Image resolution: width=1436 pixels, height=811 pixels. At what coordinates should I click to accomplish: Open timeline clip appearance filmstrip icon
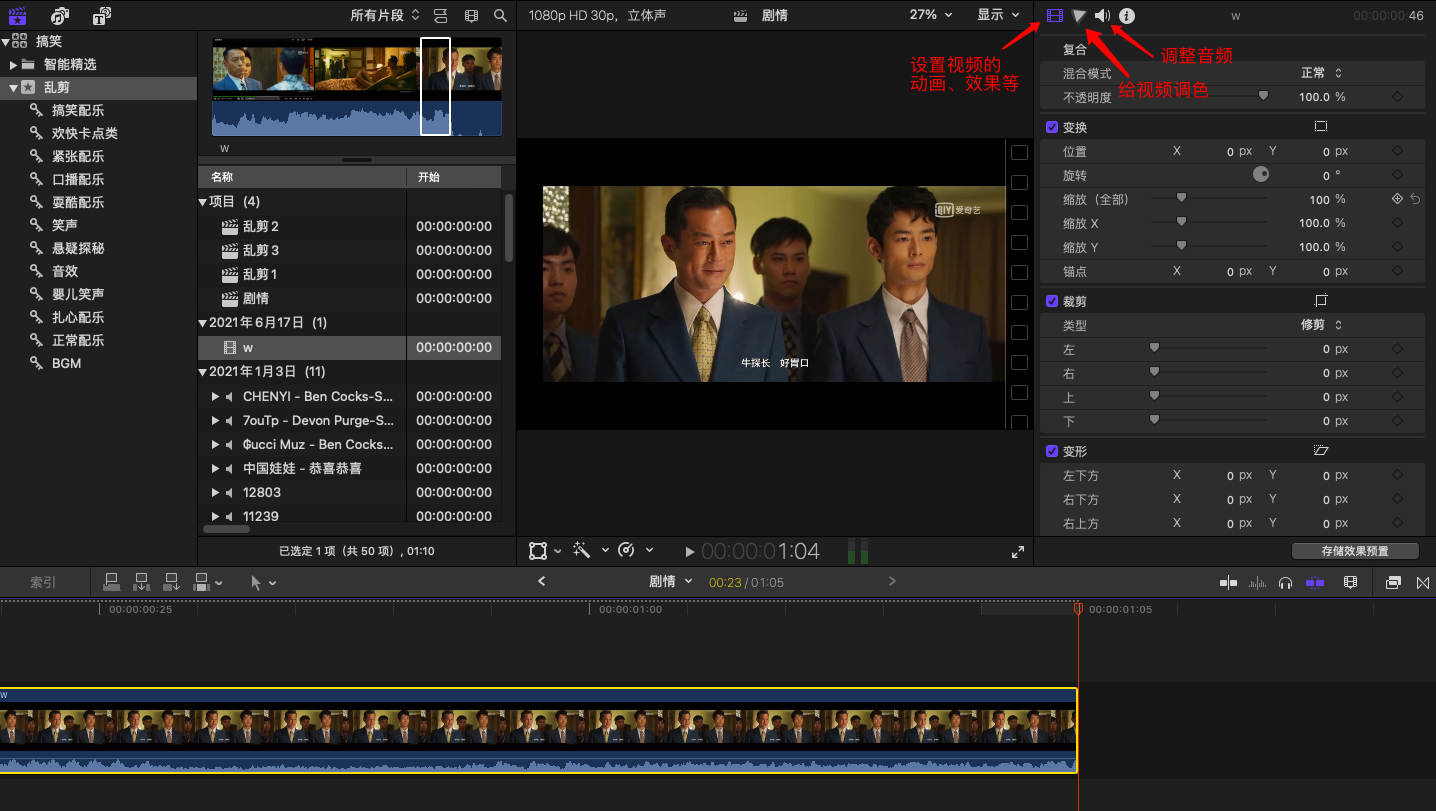coord(1351,582)
